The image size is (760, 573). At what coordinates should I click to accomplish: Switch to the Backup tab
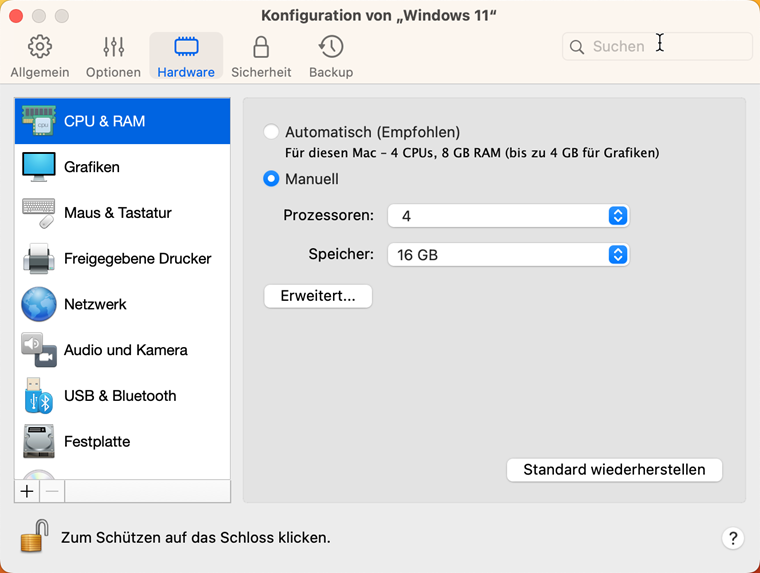click(x=331, y=56)
